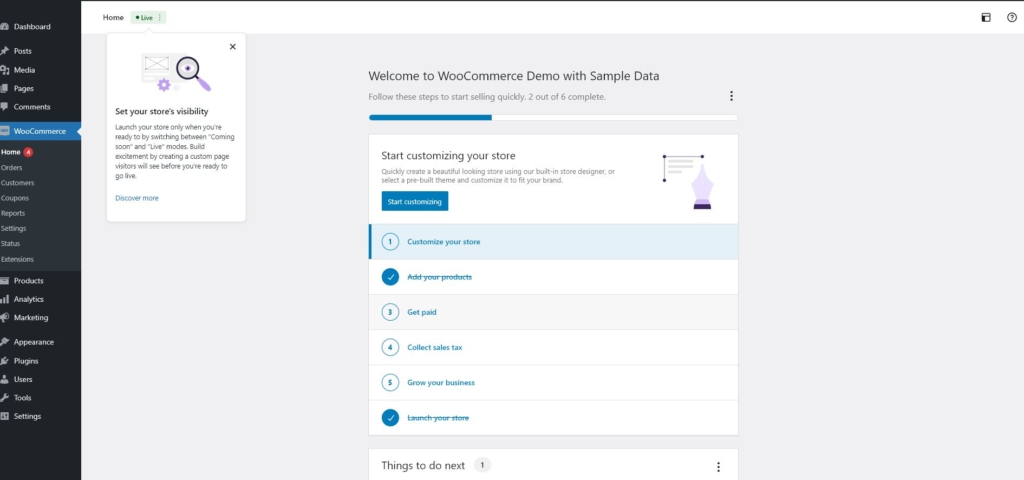Image resolution: width=1024 pixels, height=480 pixels.
Task: Click the Products icon in sidebar
Action: coord(4,281)
